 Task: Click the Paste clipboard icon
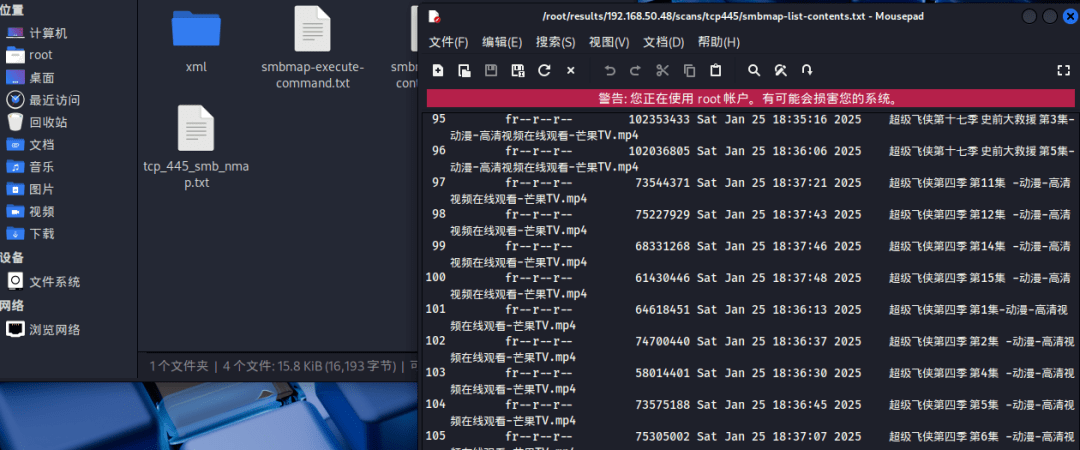715,70
